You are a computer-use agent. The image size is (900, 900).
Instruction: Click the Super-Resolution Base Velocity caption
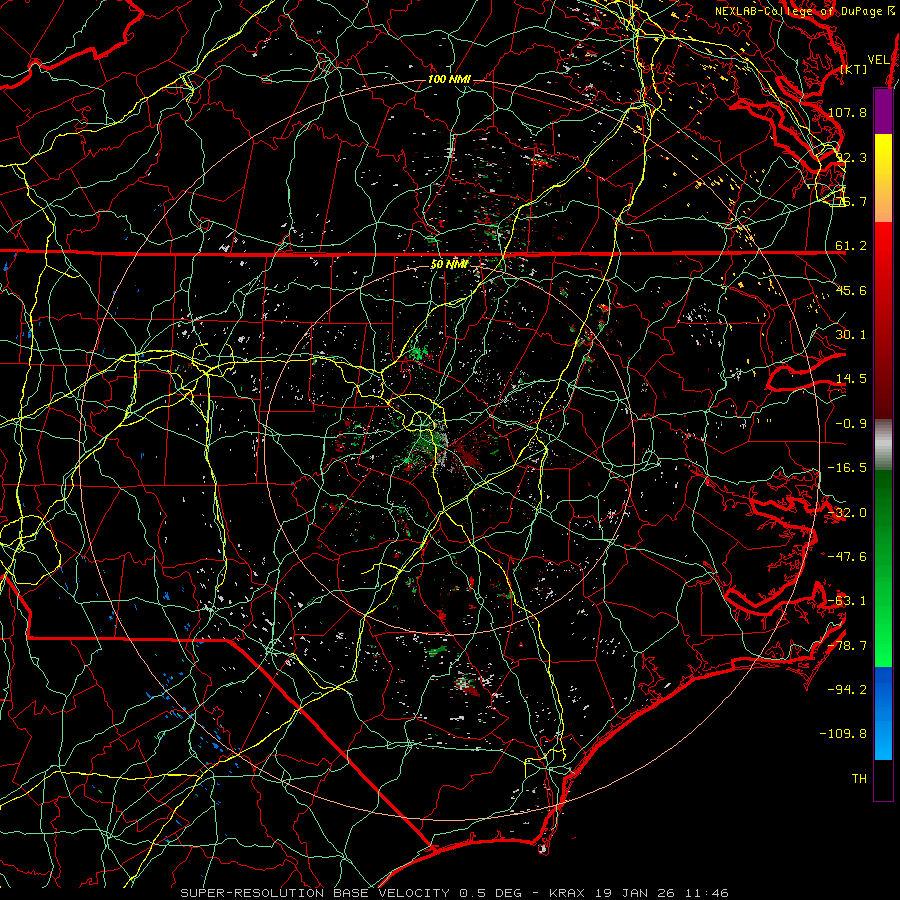click(455, 893)
